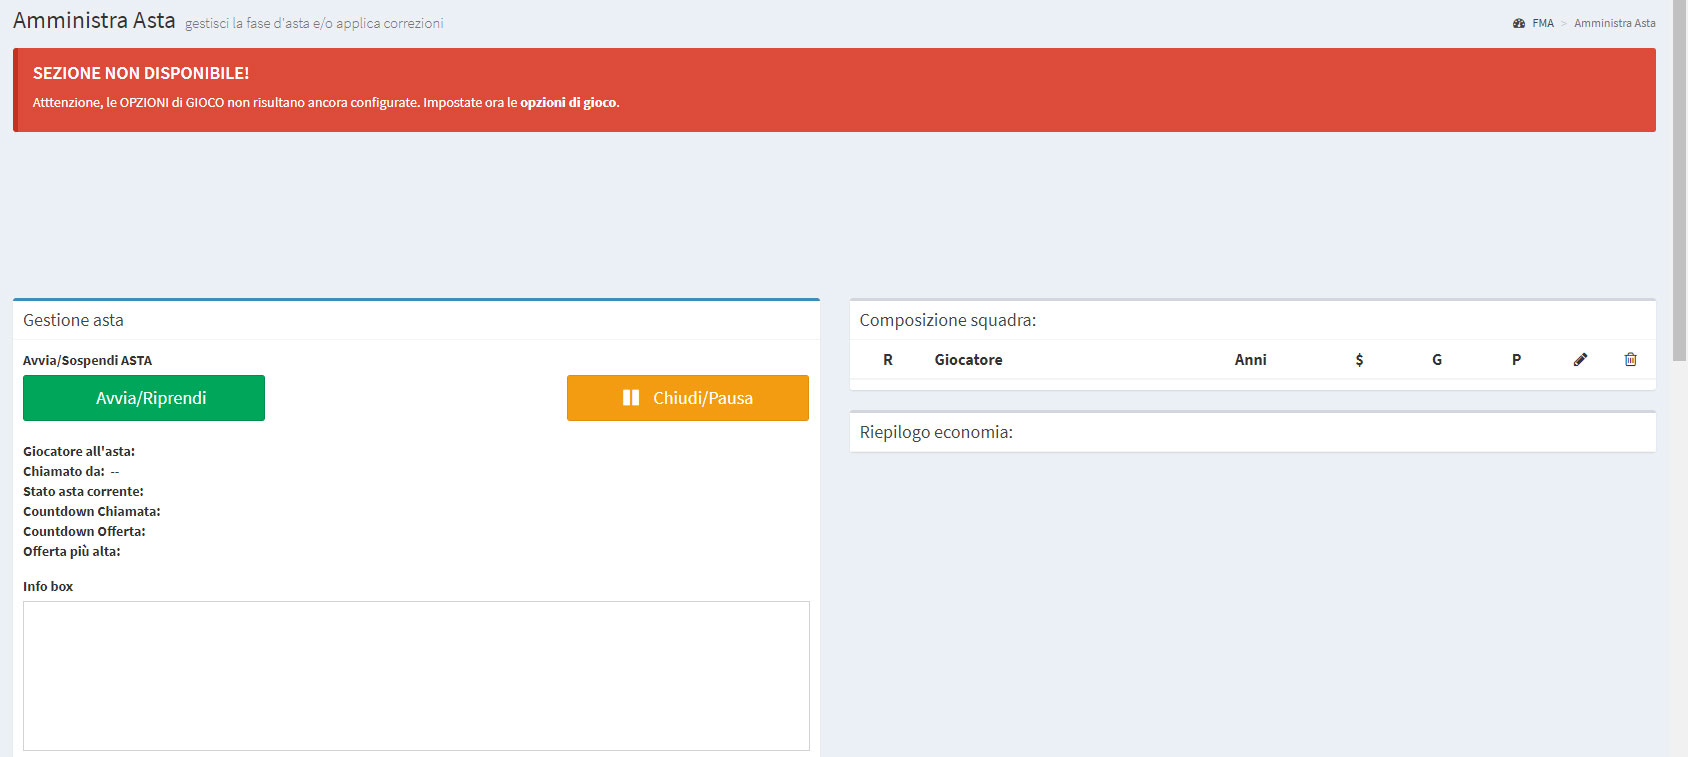This screenshot has width=1688, height=757.
Task: Click the 'SEZIONE NON DISPONIBILE!' alert heading
Action: [141, 74]
